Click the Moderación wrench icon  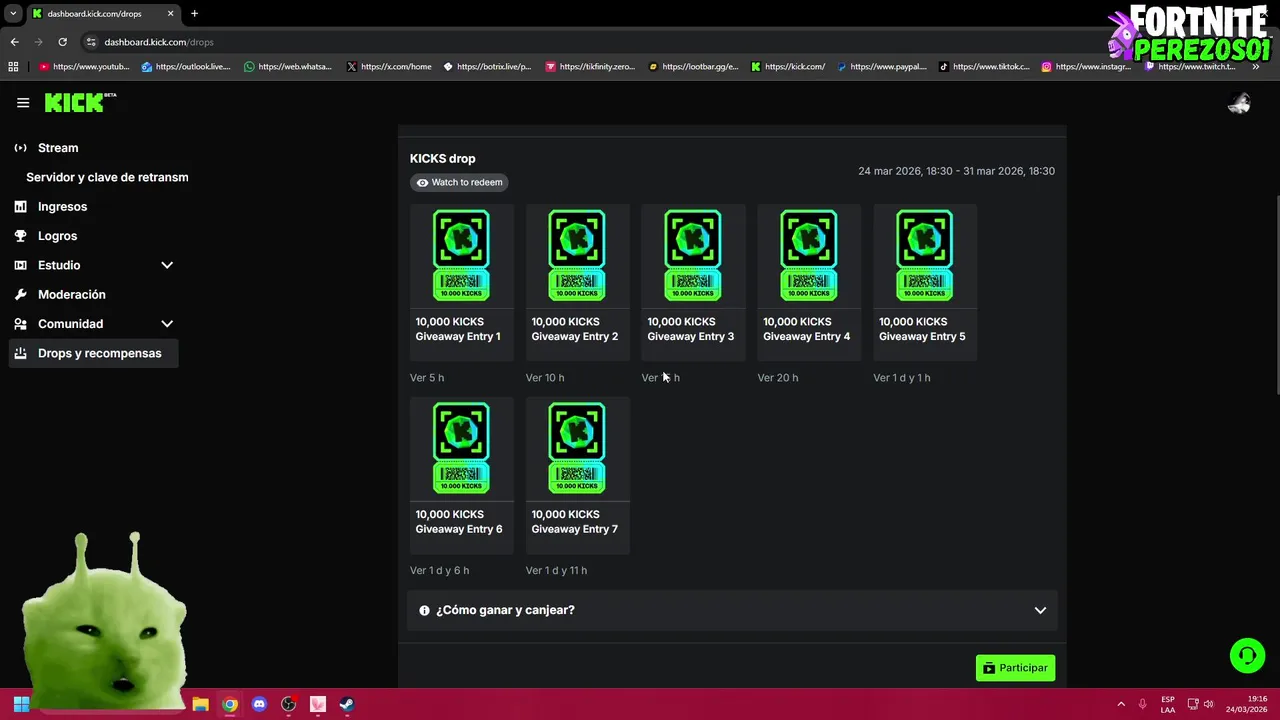click(20, 295)
